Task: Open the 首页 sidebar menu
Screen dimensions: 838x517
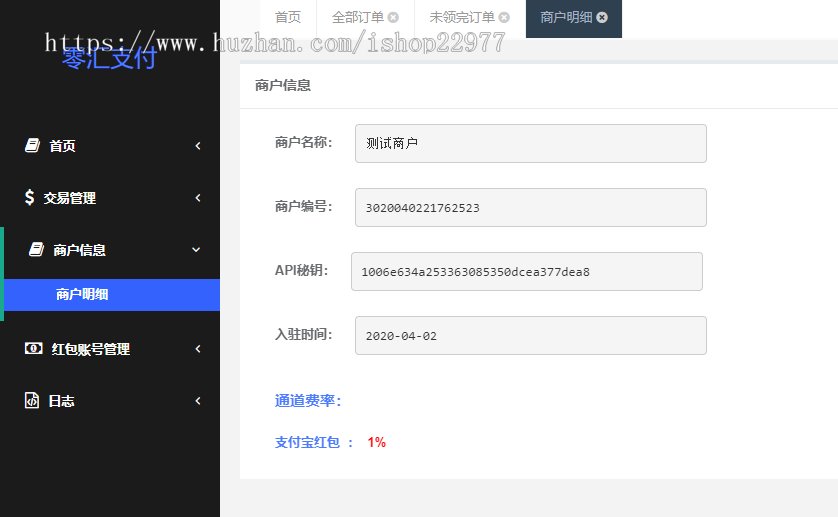Action: 110,145
